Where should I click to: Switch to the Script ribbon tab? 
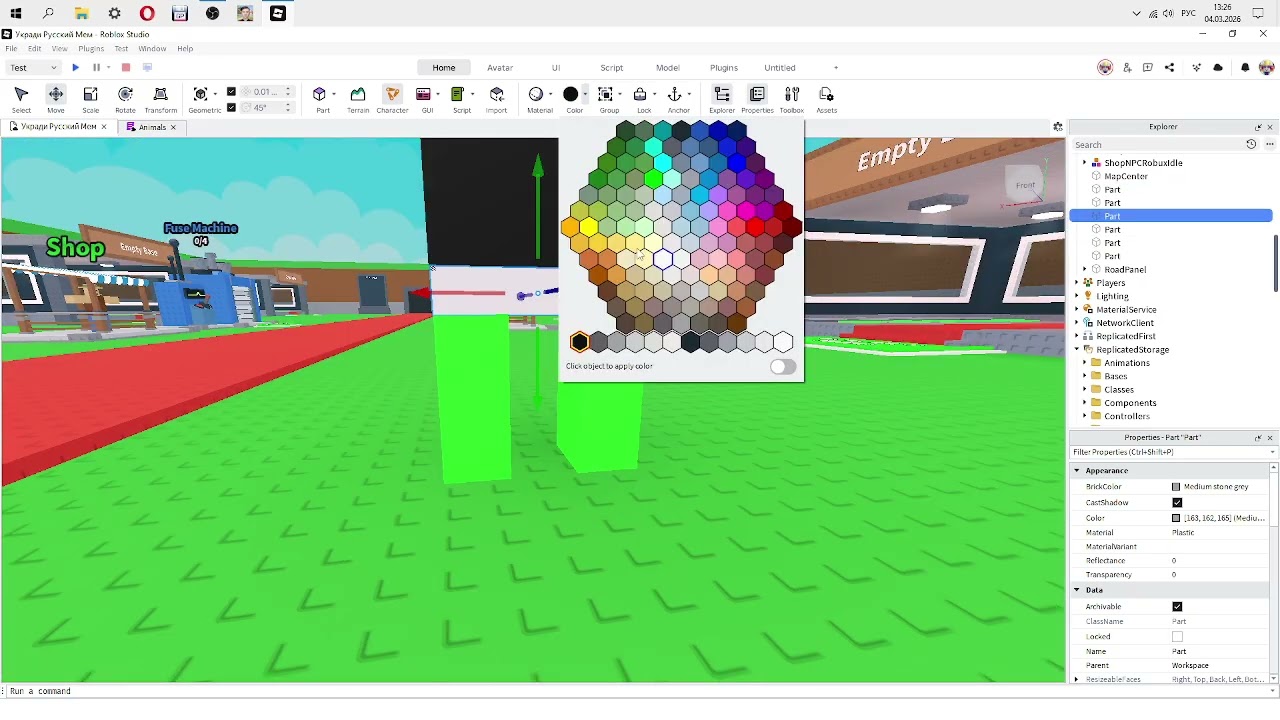(611, 68)
